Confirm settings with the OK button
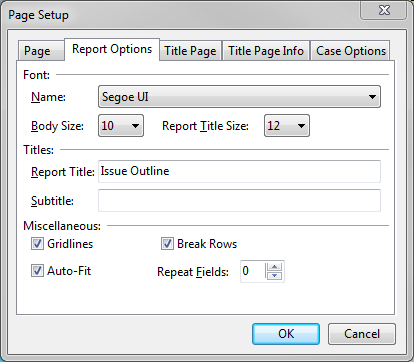 [x=286, y=334]
